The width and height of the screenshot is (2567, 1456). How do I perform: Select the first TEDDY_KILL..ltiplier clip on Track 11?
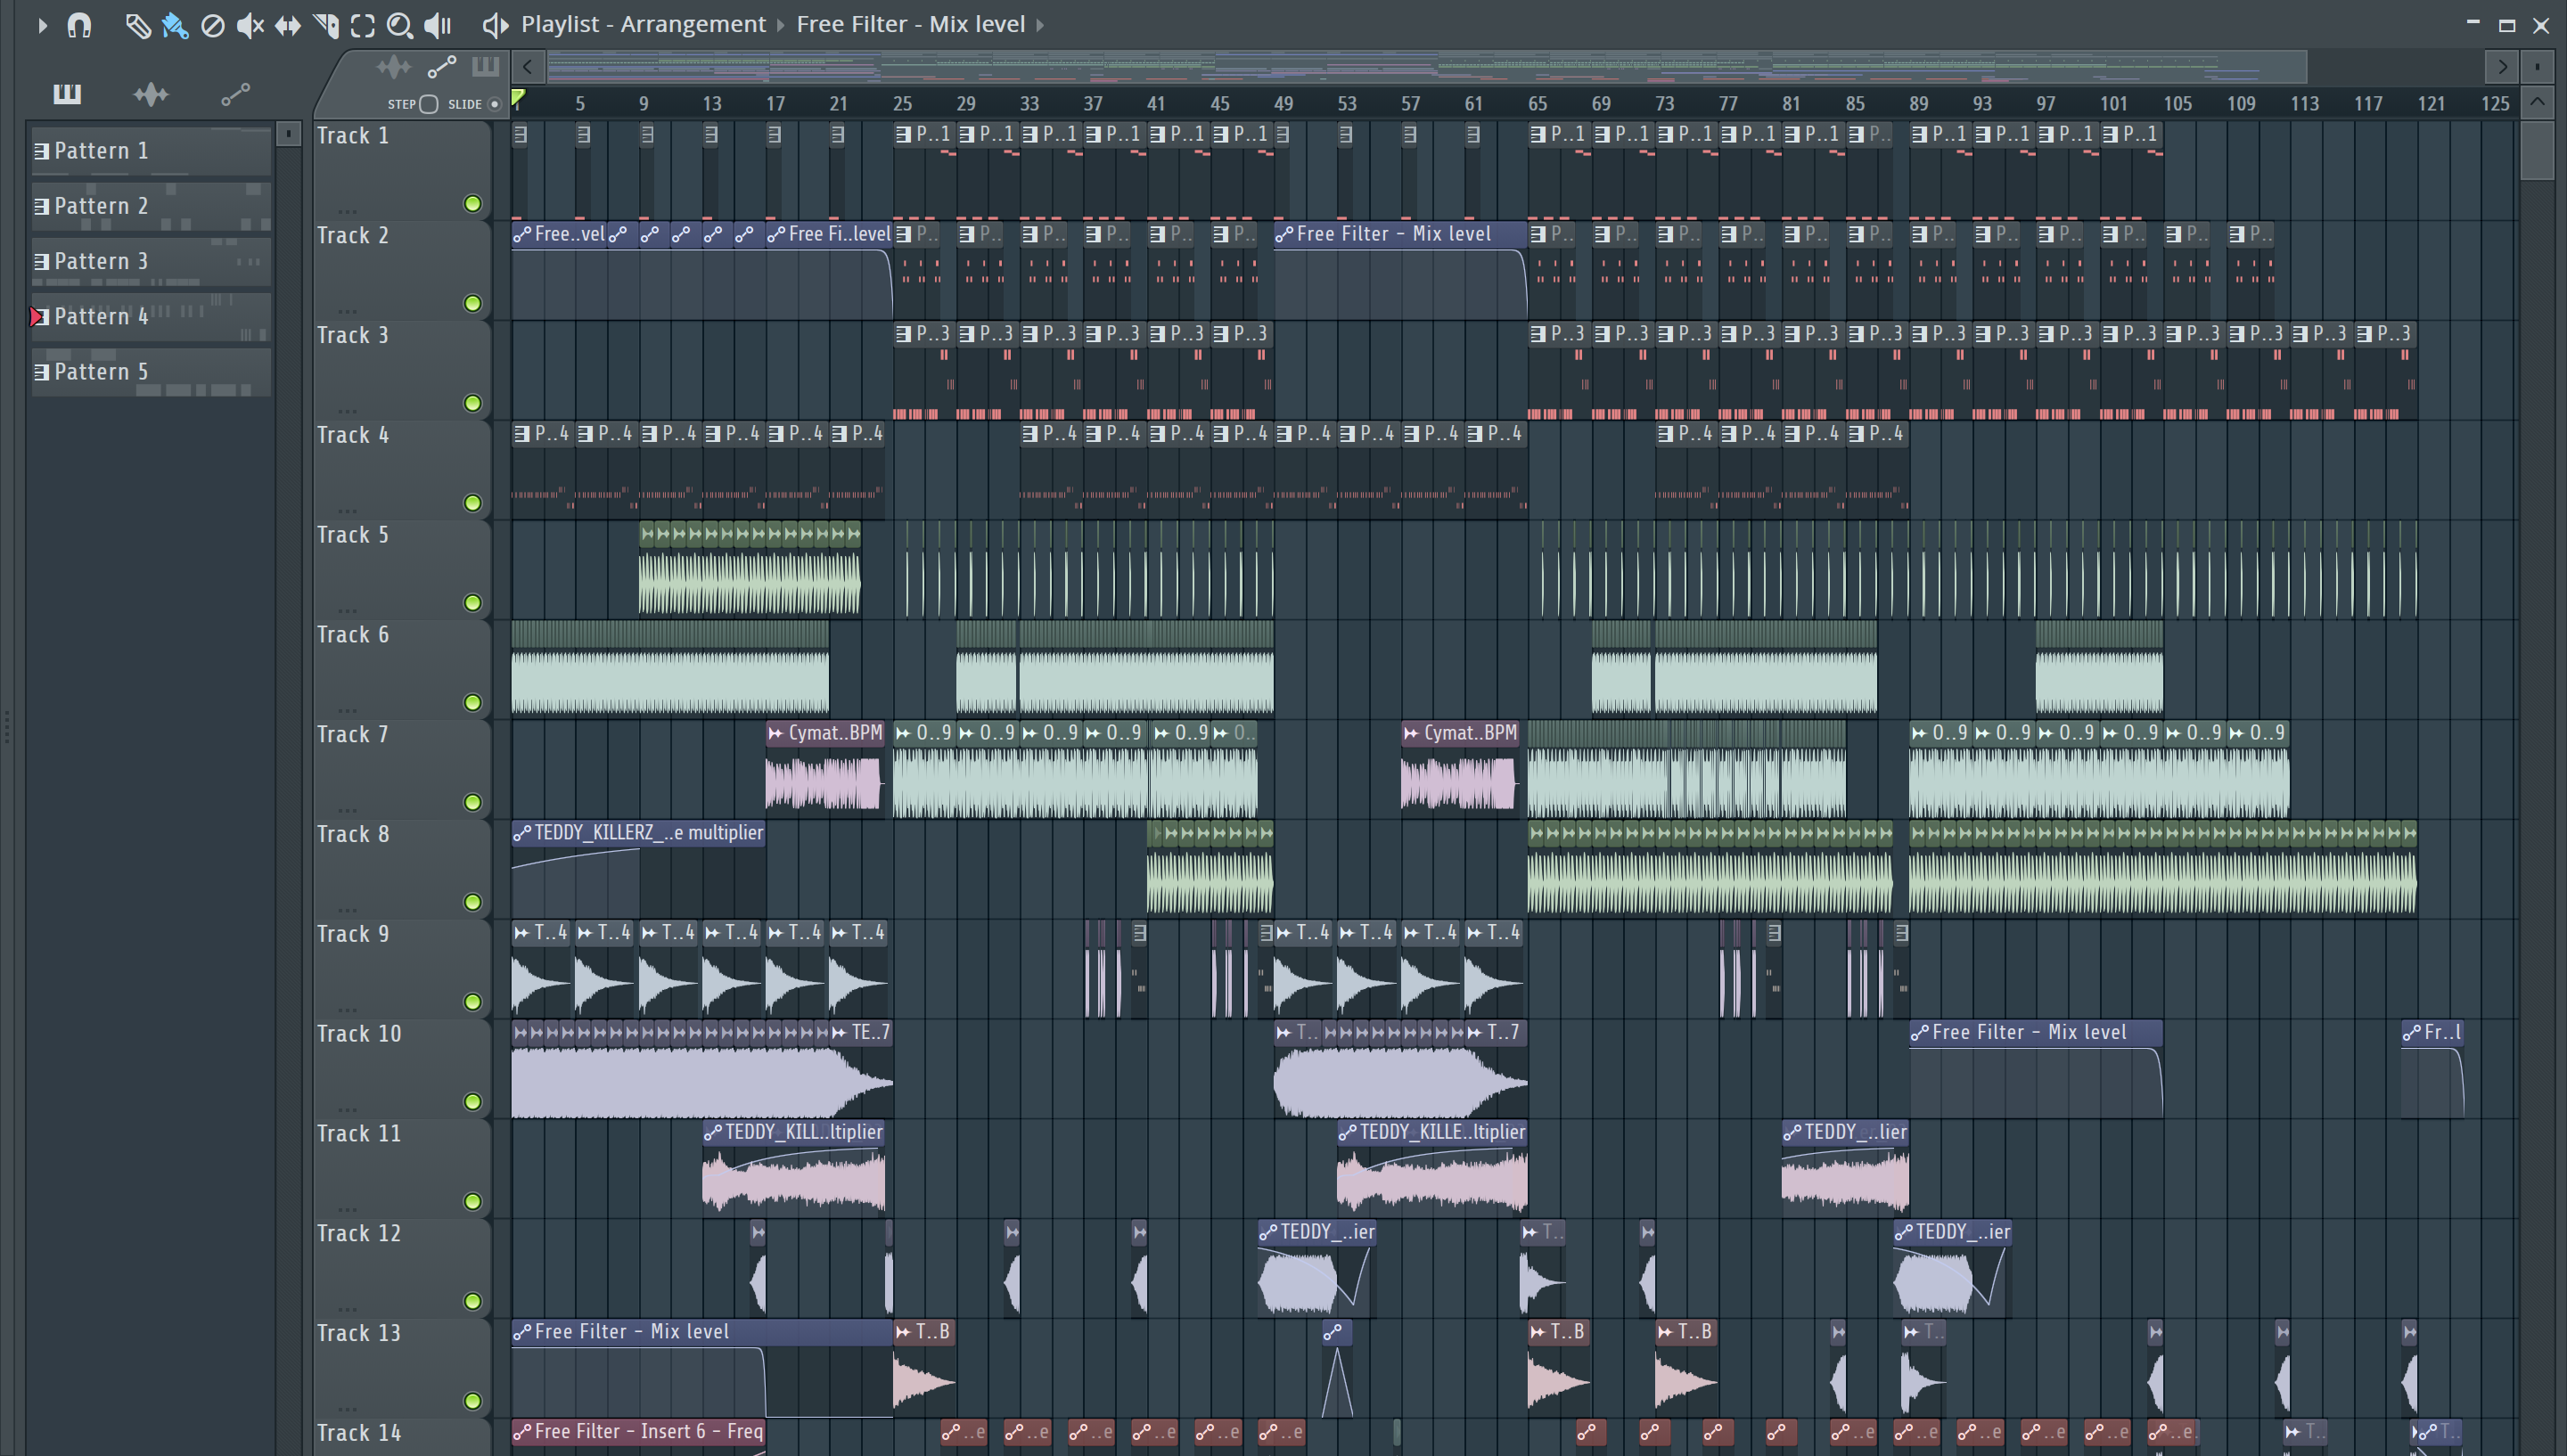[794, 1168]
